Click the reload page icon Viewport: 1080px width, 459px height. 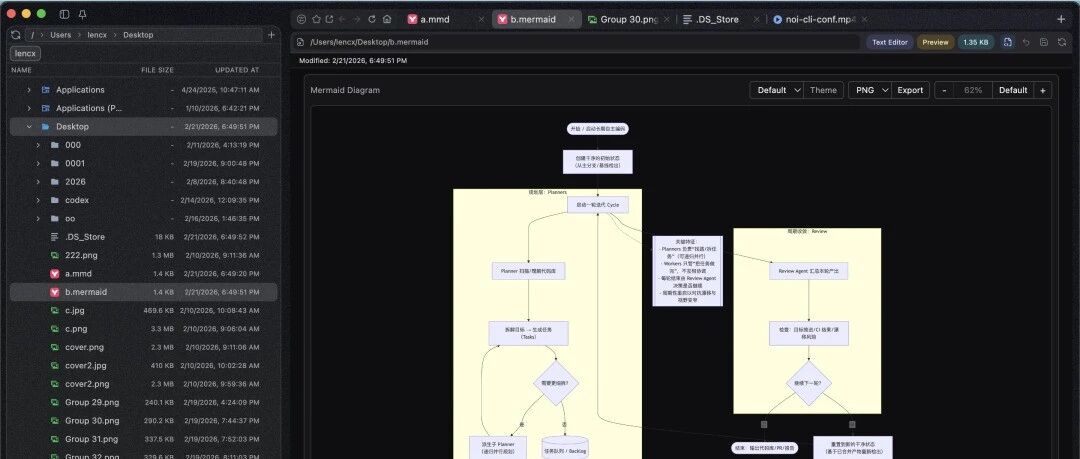tap(372, 19)
